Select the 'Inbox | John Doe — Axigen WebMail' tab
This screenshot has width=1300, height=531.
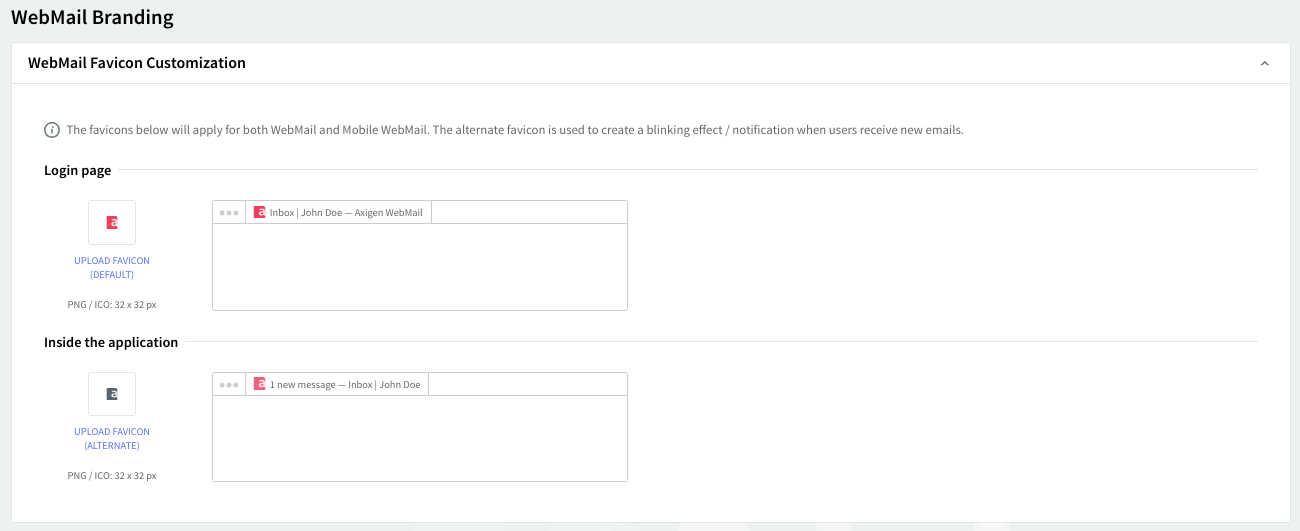tap(345, 213)
